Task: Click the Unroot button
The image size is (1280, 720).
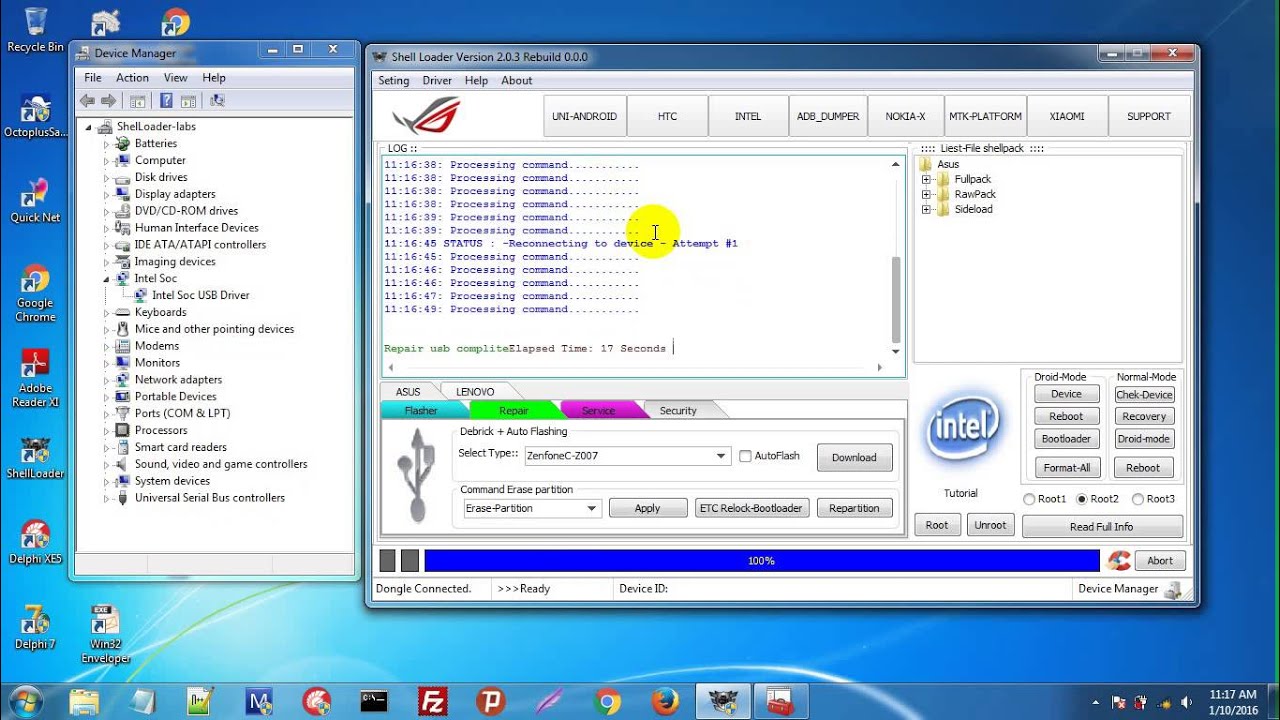Action: click(x=990, y=525)
